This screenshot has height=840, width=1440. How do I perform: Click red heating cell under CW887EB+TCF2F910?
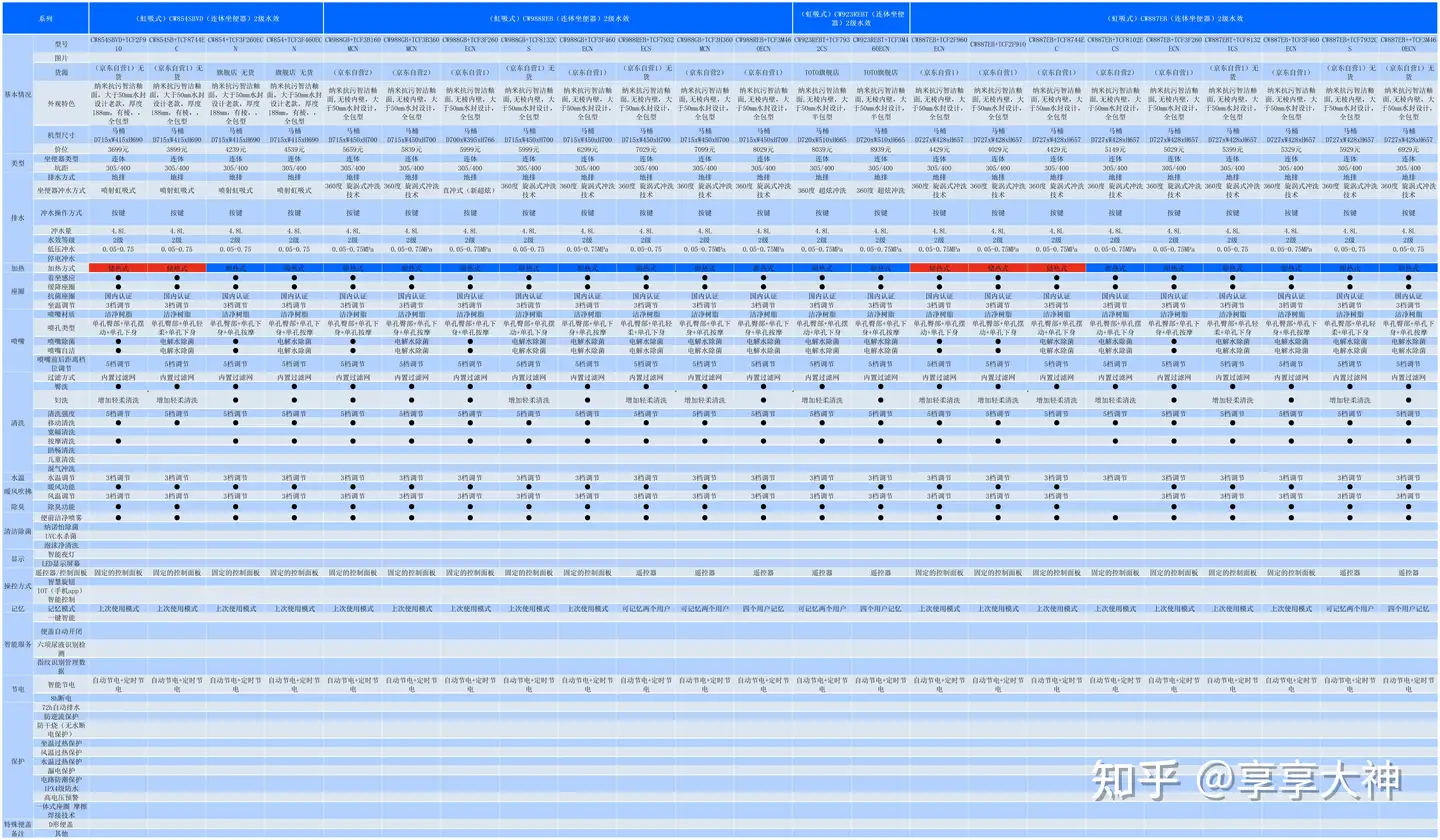pos(998,268)
